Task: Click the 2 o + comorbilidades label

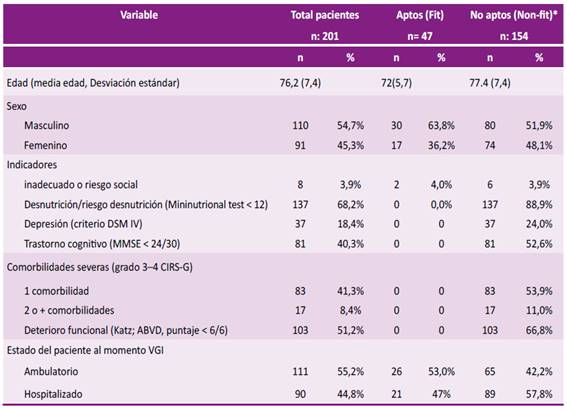Action: point(69,310)
